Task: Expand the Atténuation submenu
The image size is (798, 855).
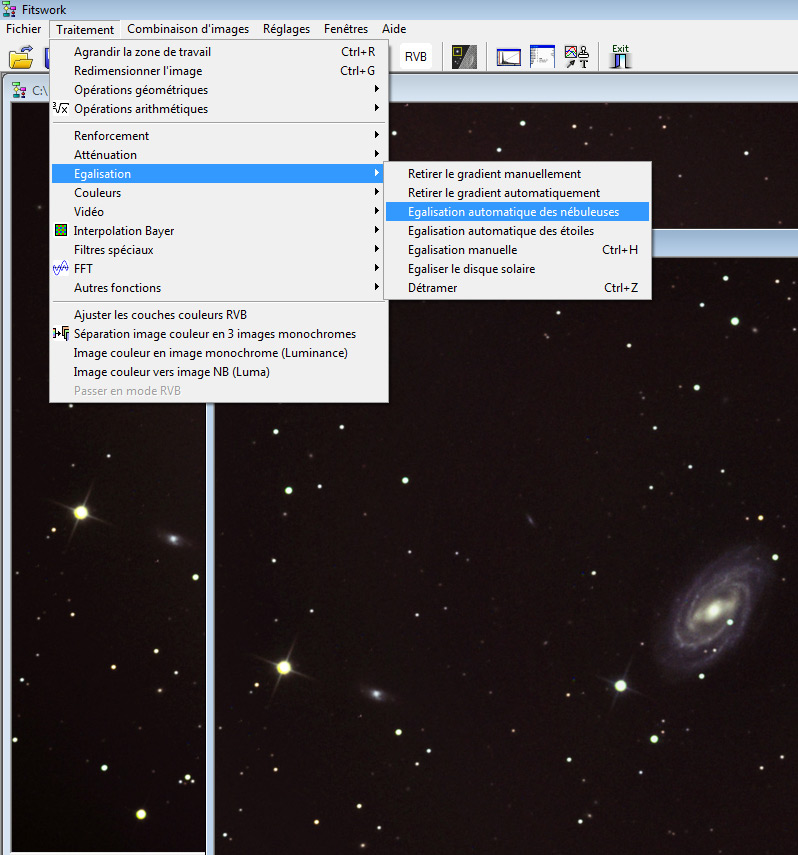Action: (x=219, y=155)
